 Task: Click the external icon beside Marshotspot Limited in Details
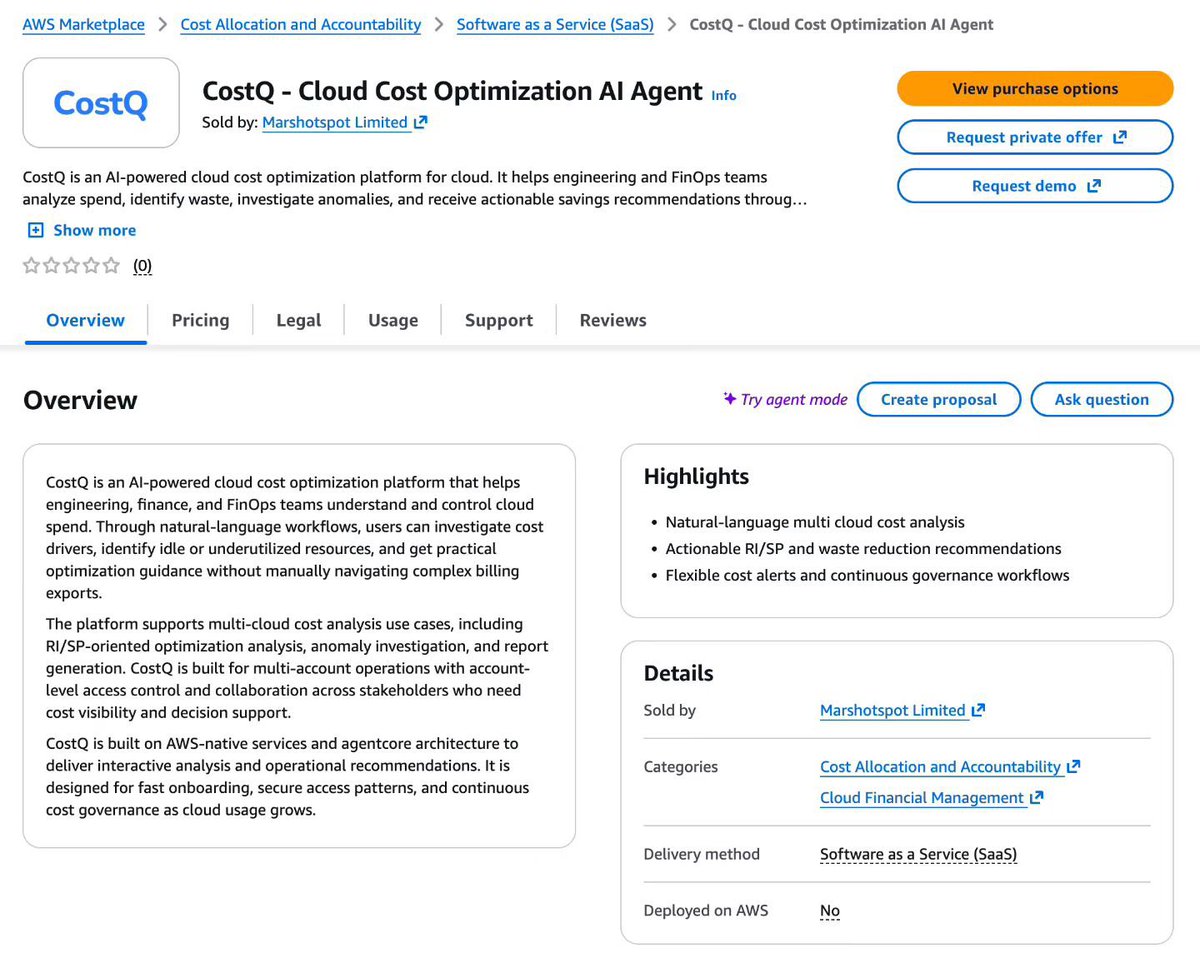[x=979, y=710]
